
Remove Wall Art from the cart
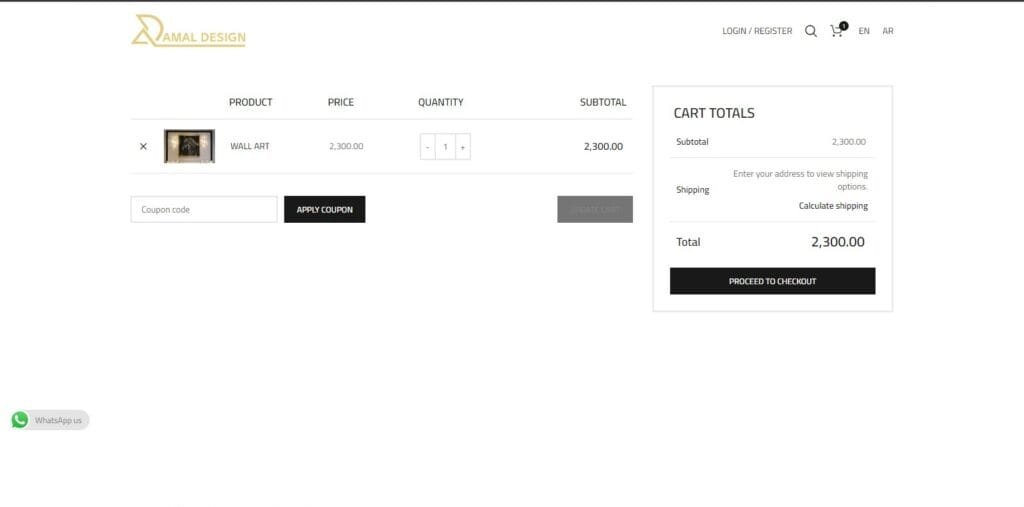click(x=143, y=146)
